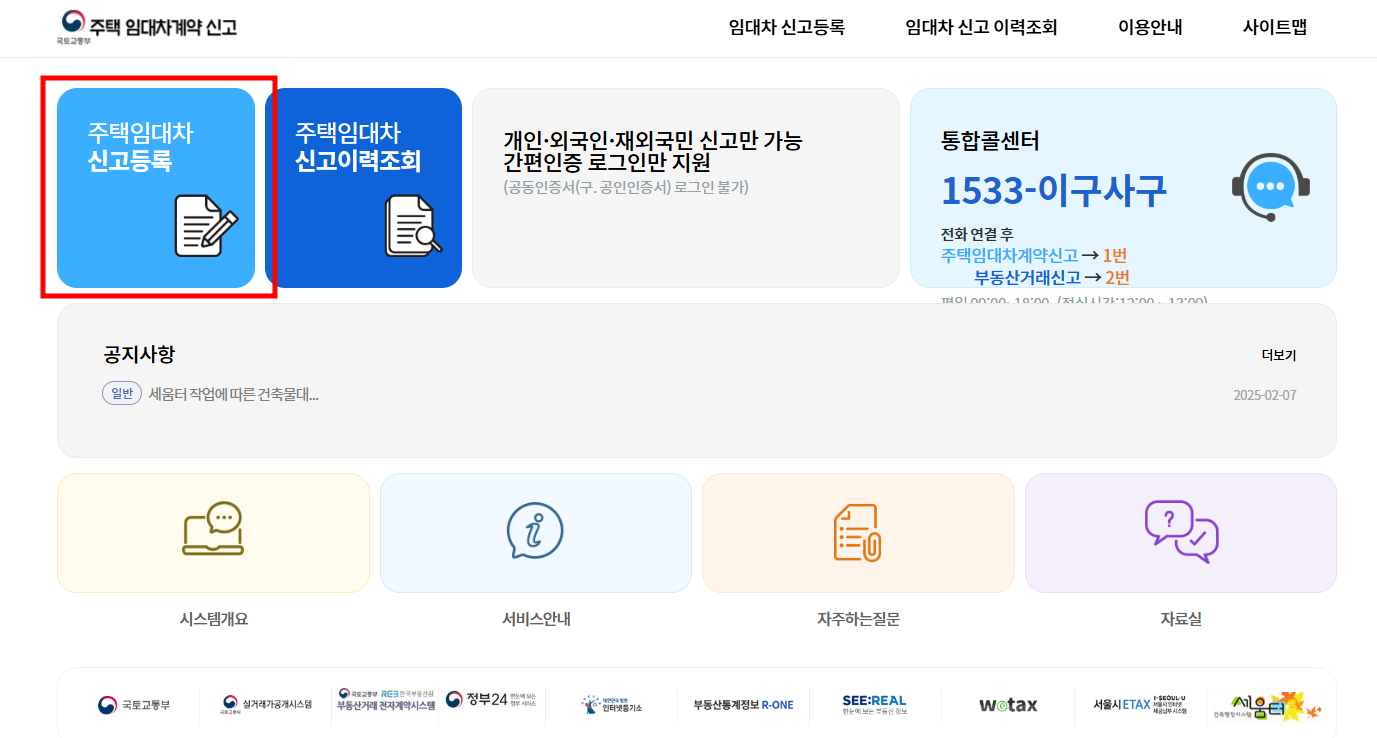
Task: Open 실거래가공개시스템 footer logo
Action: click(267, 705)
